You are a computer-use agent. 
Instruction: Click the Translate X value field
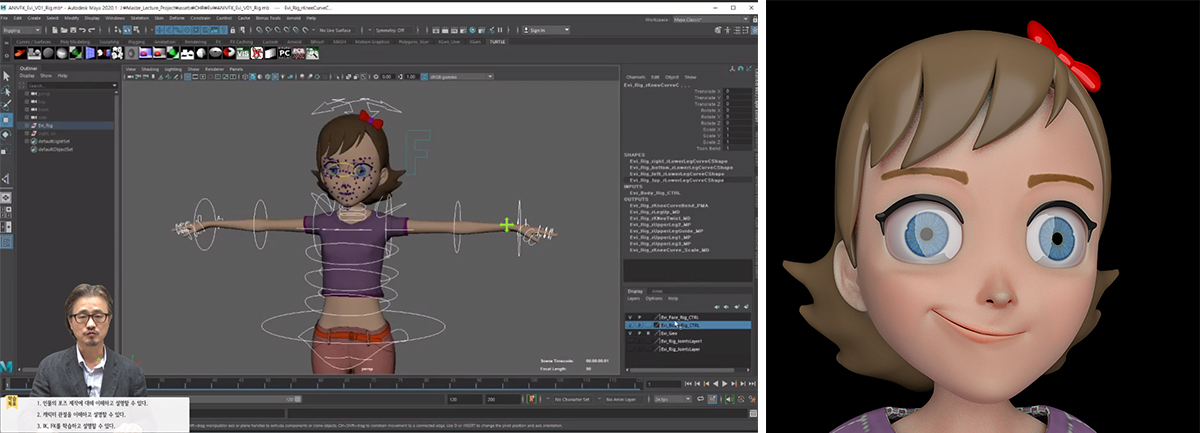[738, 91]
